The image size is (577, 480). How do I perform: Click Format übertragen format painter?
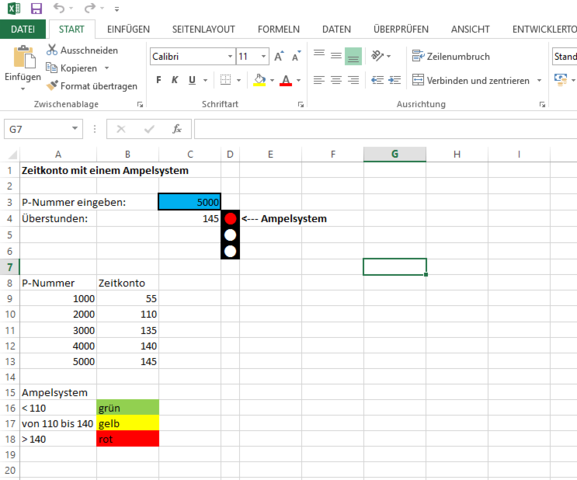pyautogui.click(x=92, y=86)
